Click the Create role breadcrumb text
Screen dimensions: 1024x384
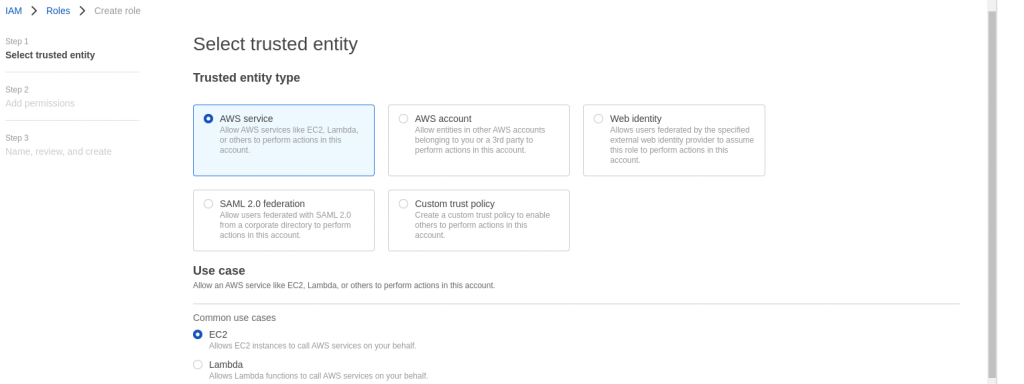pos(118,11)
